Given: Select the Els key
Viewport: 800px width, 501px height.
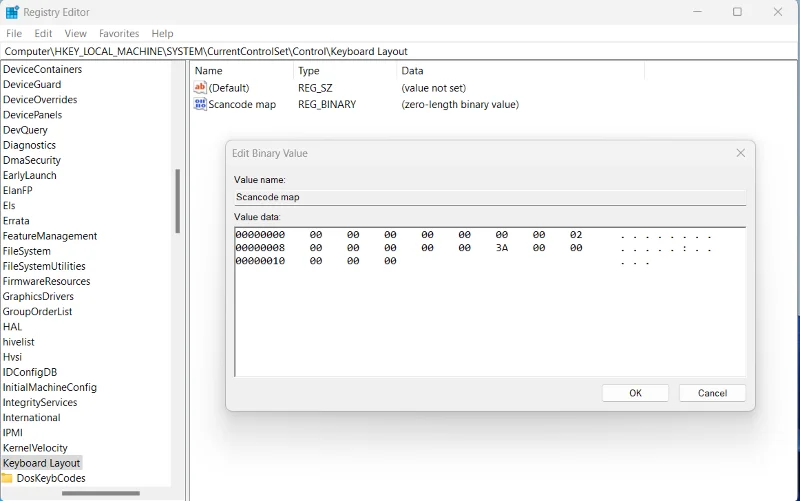Looking at the screenshot, I should pos(9,206).
